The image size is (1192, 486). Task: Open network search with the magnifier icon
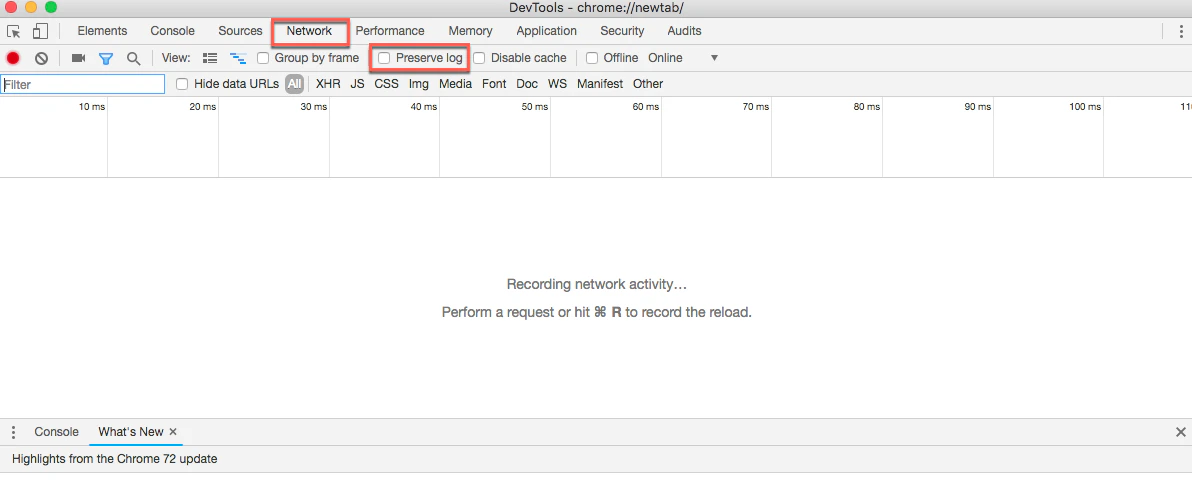point(133,59)
